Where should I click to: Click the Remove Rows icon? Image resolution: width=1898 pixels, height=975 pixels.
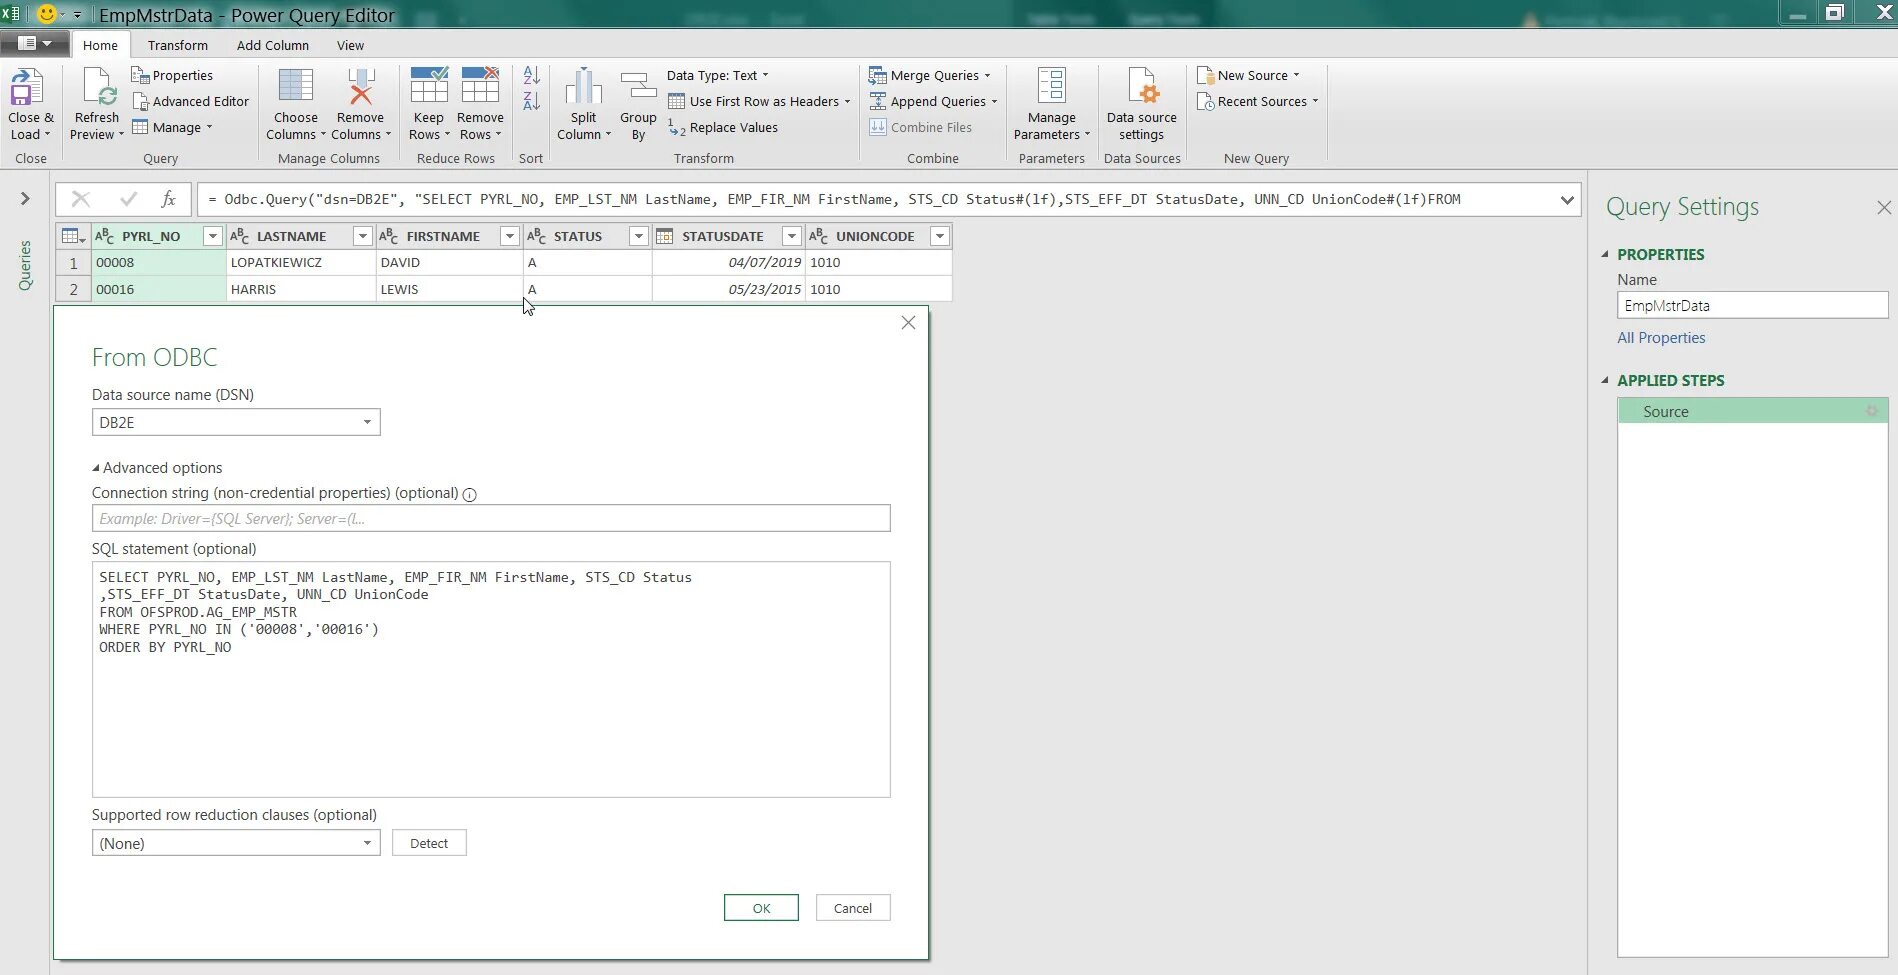coord(480,86)
